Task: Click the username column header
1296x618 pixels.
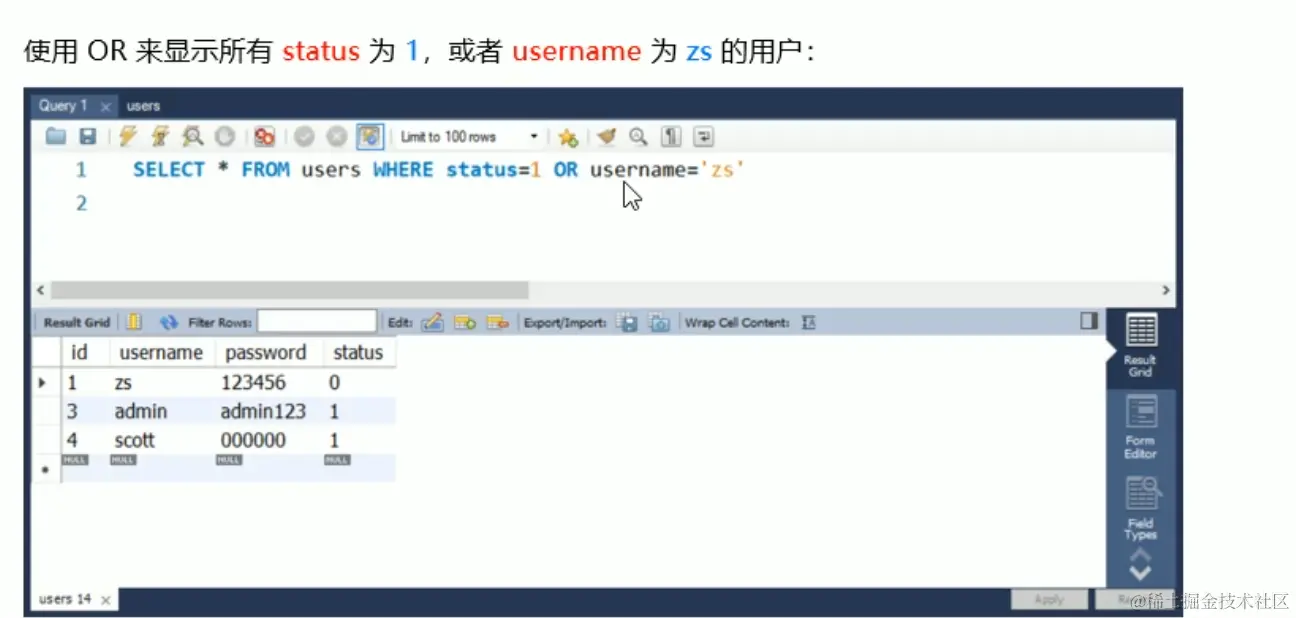Action: click(x=161, y=352)
